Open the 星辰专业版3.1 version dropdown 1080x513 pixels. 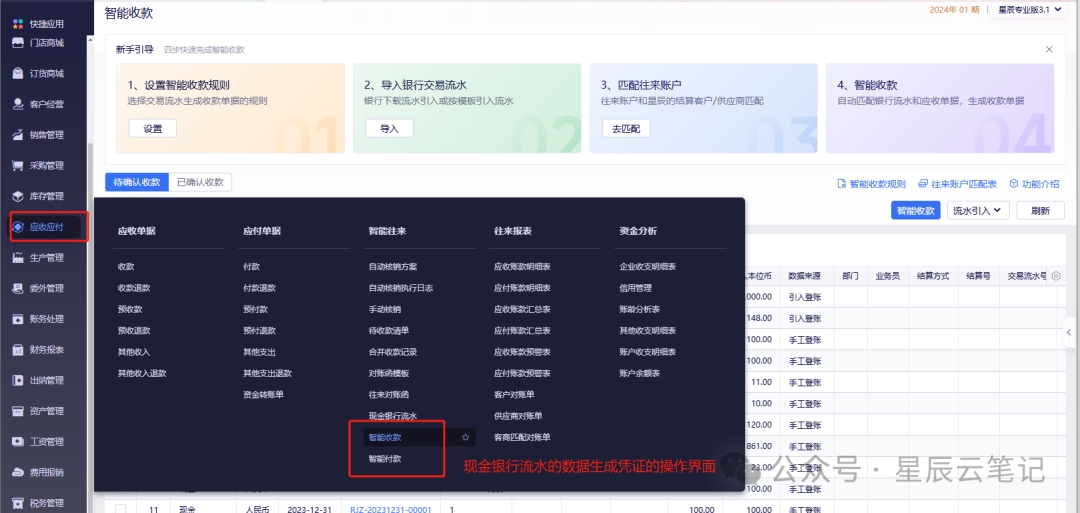pyautogui.click(x=1030, y=9)
